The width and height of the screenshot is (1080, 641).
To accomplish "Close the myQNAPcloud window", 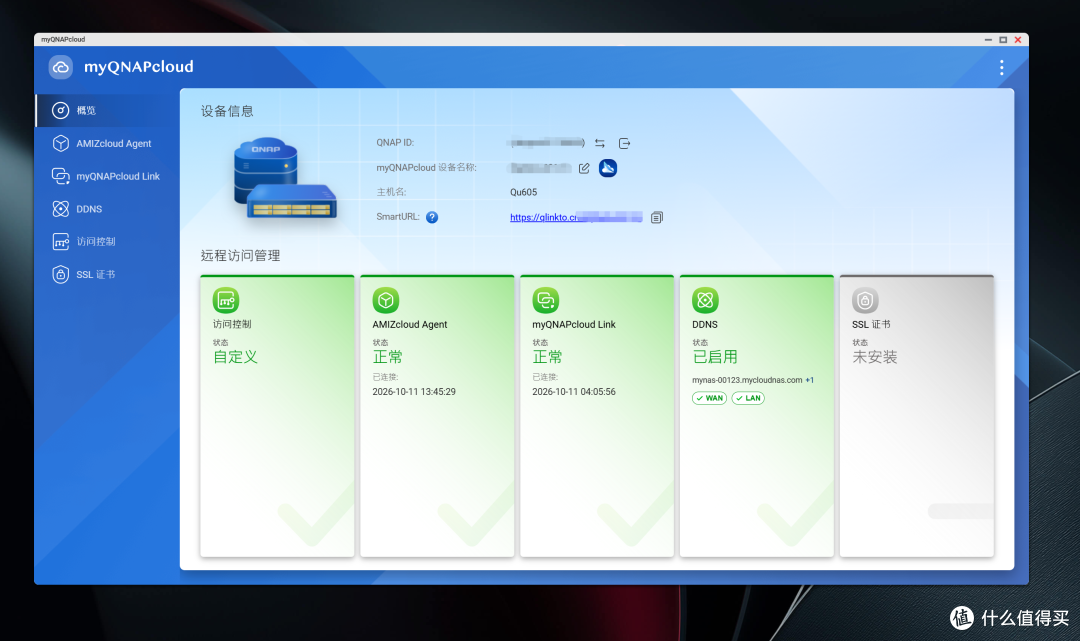I will pyautogui.click(x=1018, y=40).
